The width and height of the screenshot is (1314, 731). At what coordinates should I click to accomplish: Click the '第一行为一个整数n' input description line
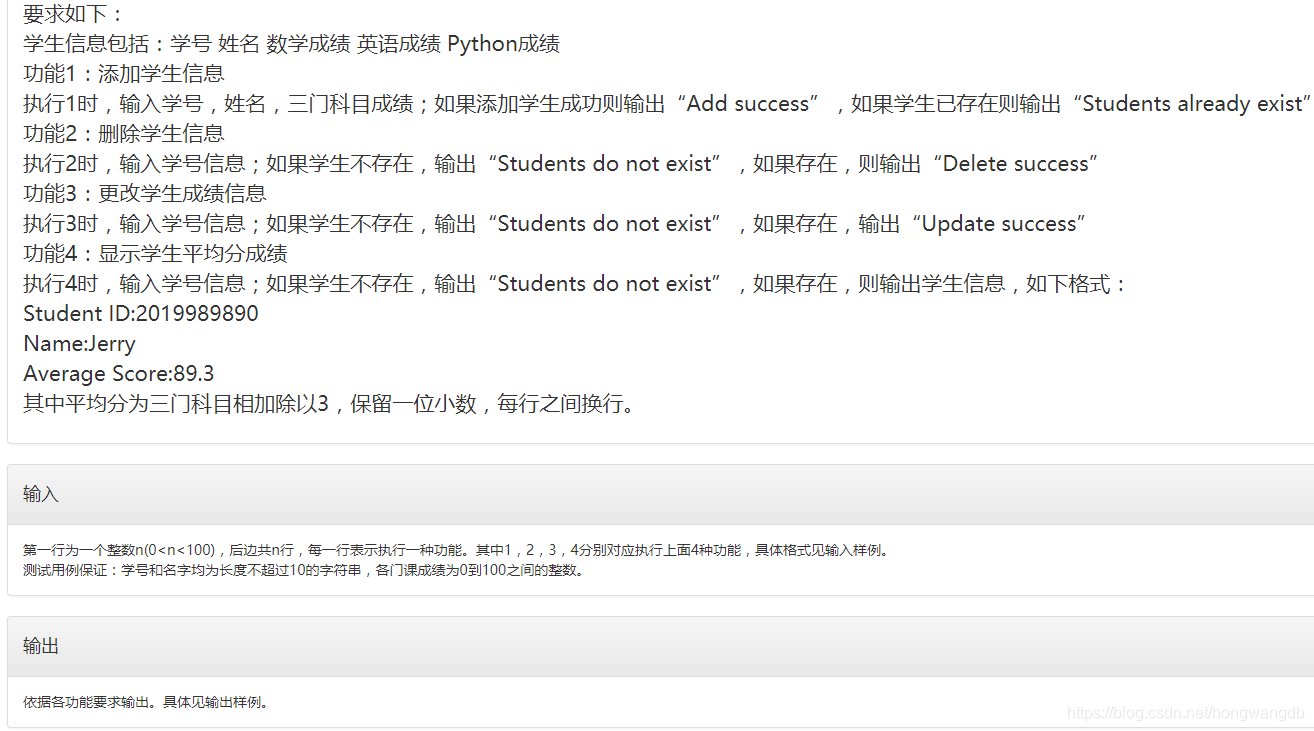456,550
